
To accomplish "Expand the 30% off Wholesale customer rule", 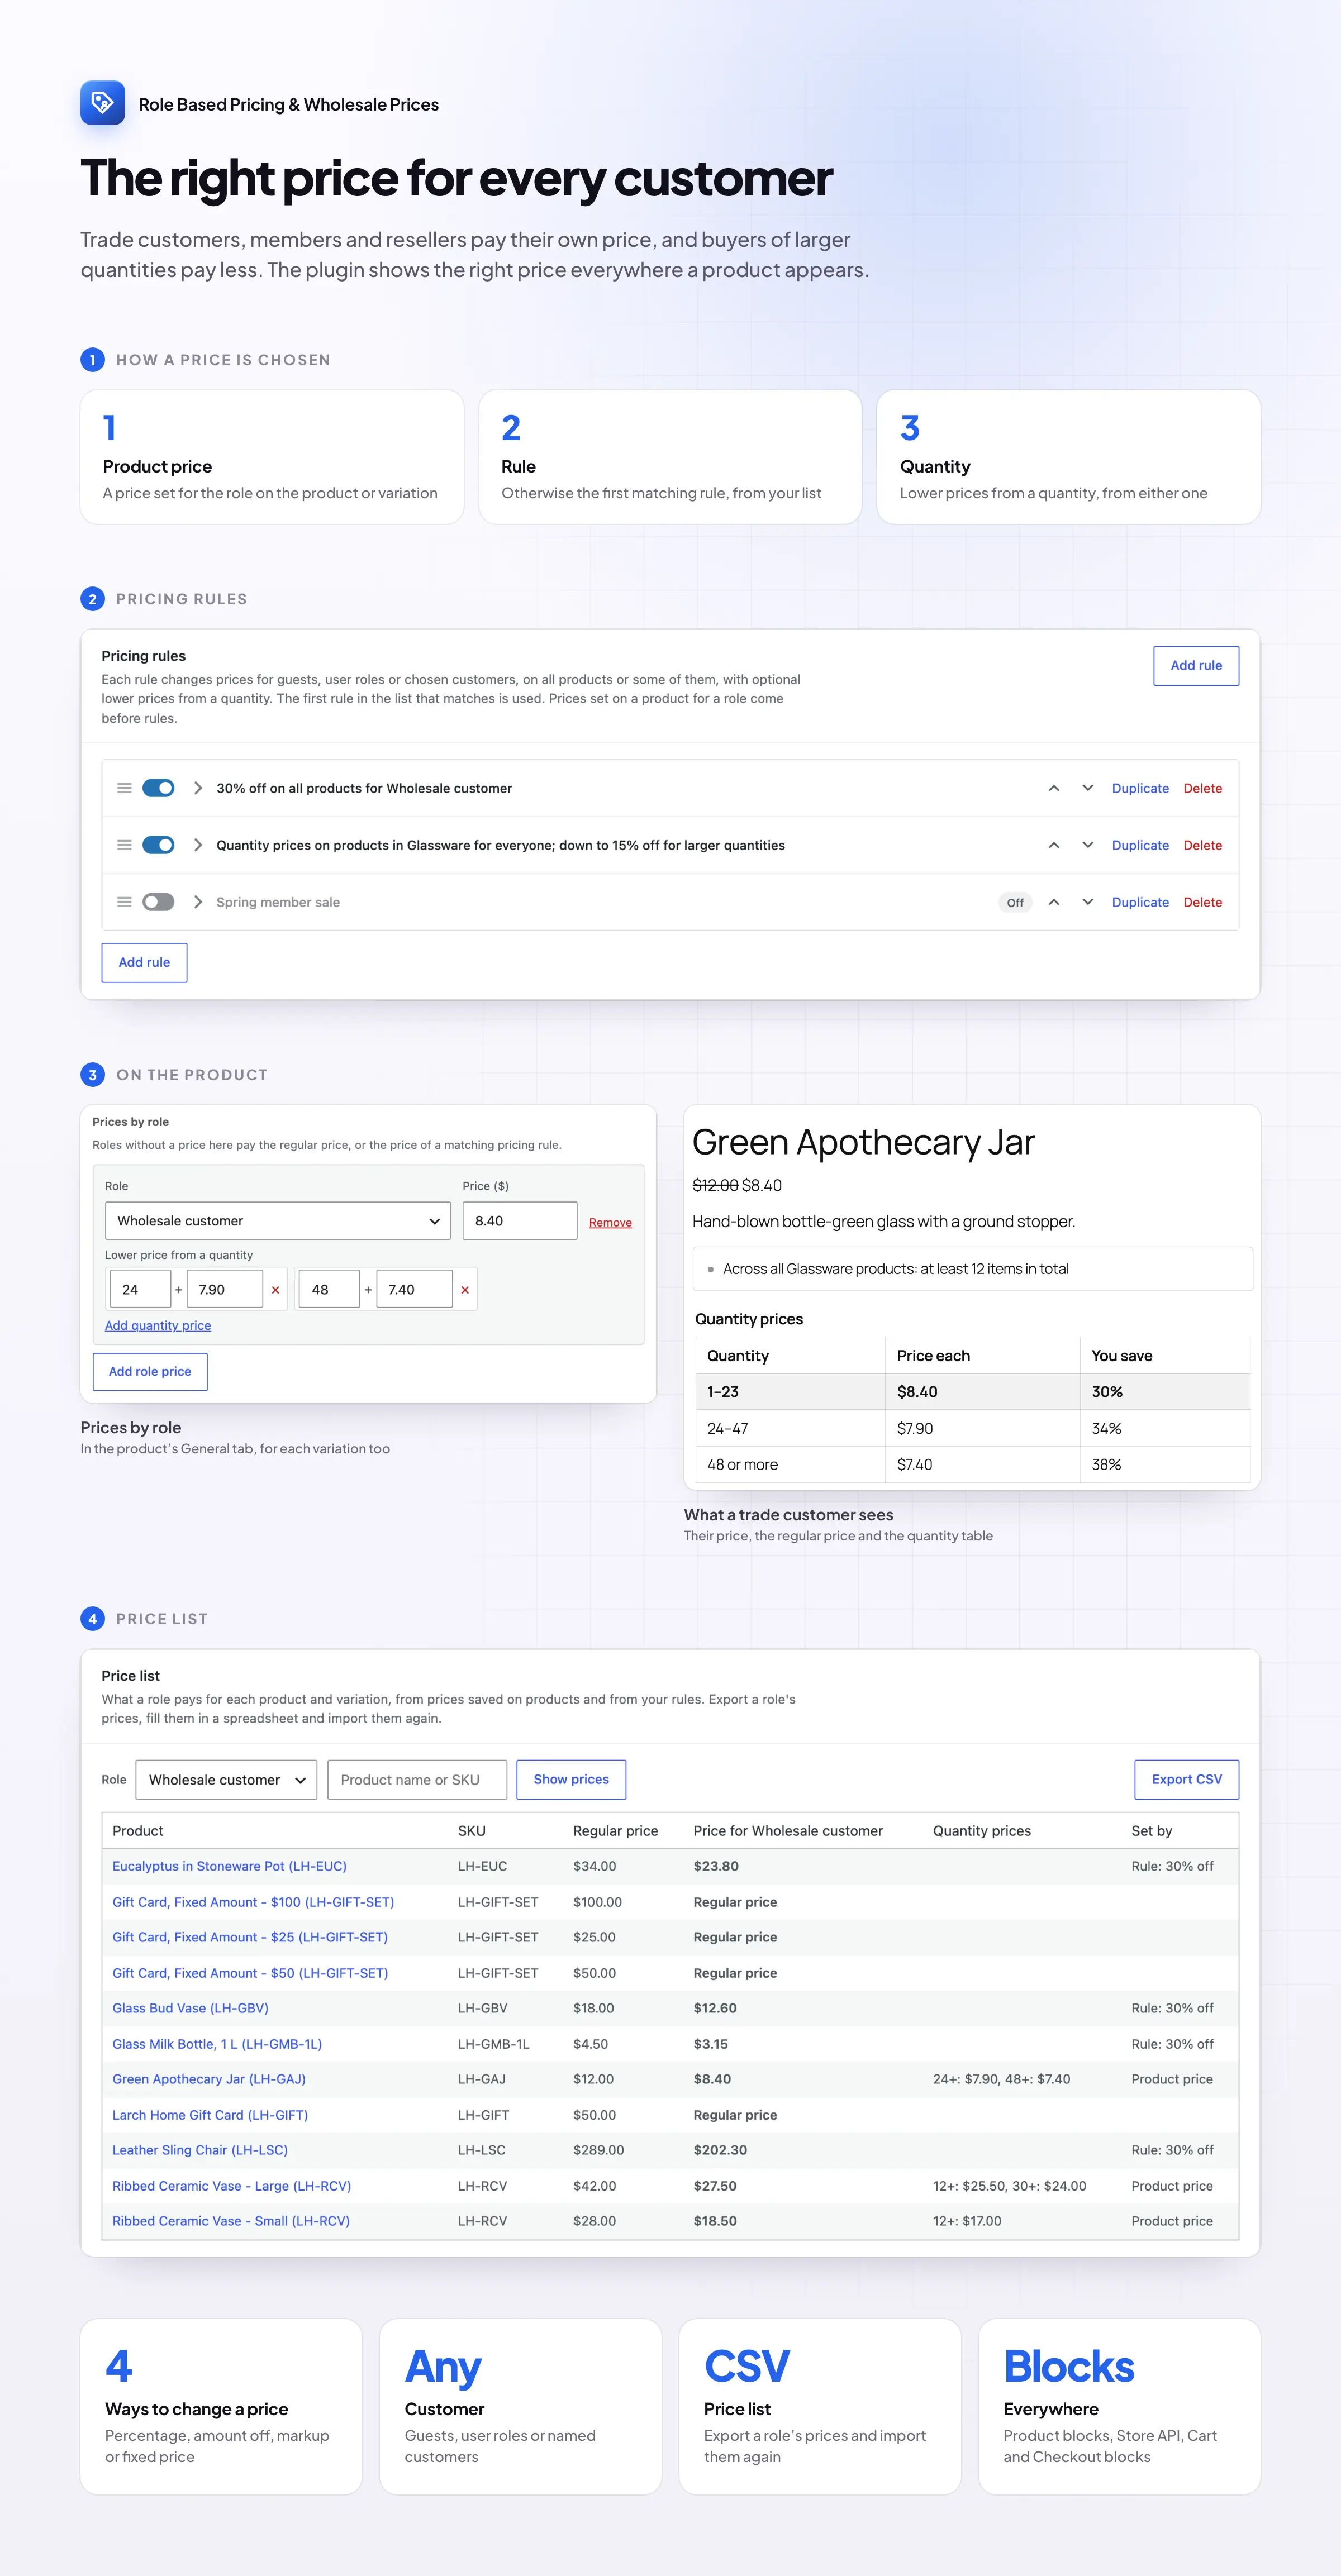I will click(198, 788).
